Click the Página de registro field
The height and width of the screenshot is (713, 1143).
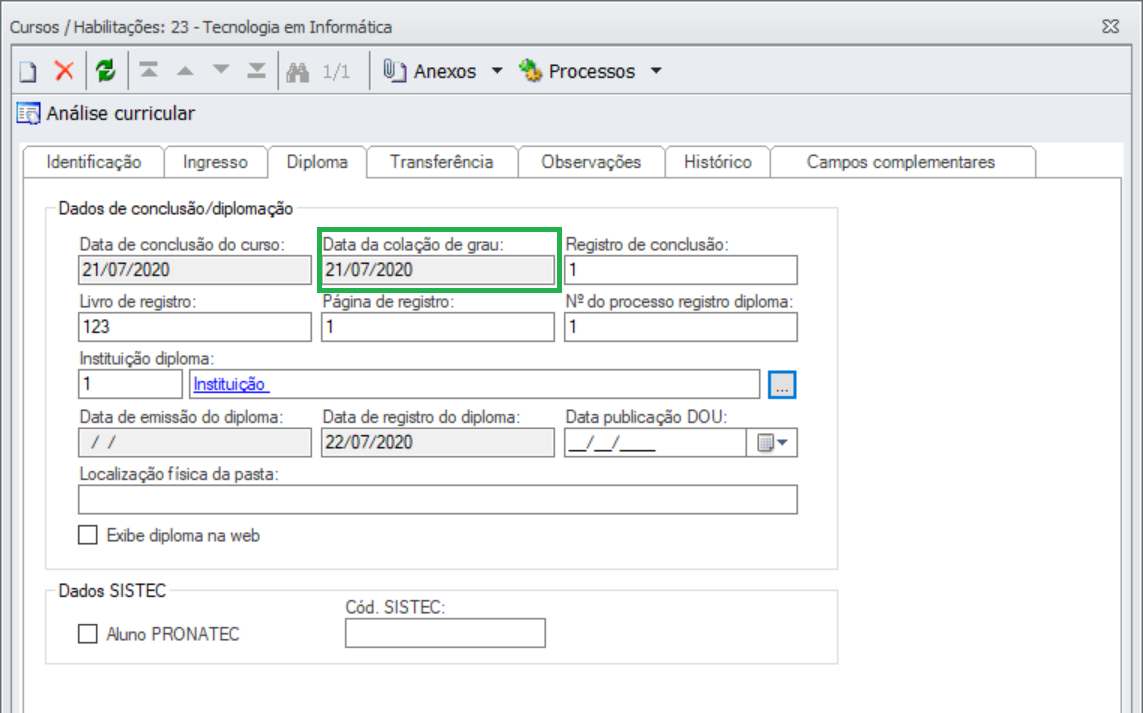[438, 327]
